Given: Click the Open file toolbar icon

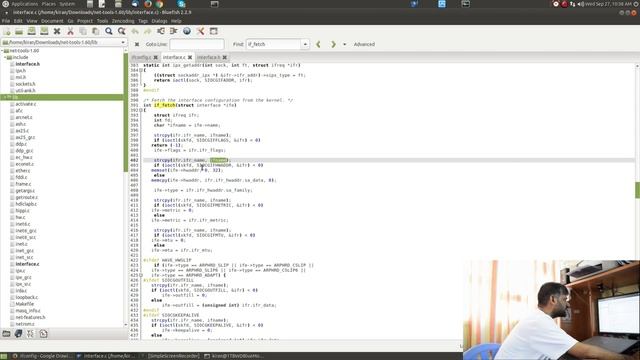Looking at the screenshot, I should coord(19,31).
